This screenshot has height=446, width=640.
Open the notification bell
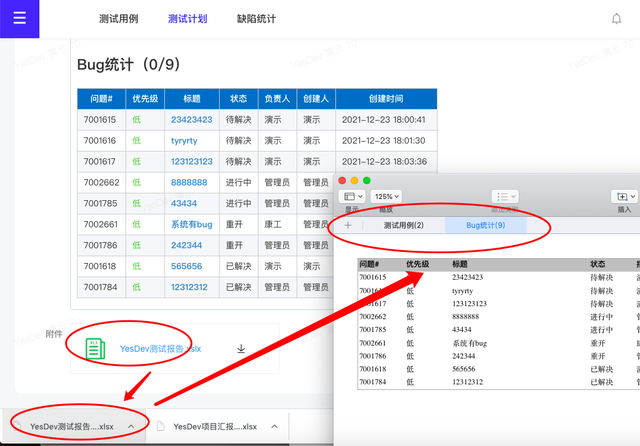coord(616,19)
